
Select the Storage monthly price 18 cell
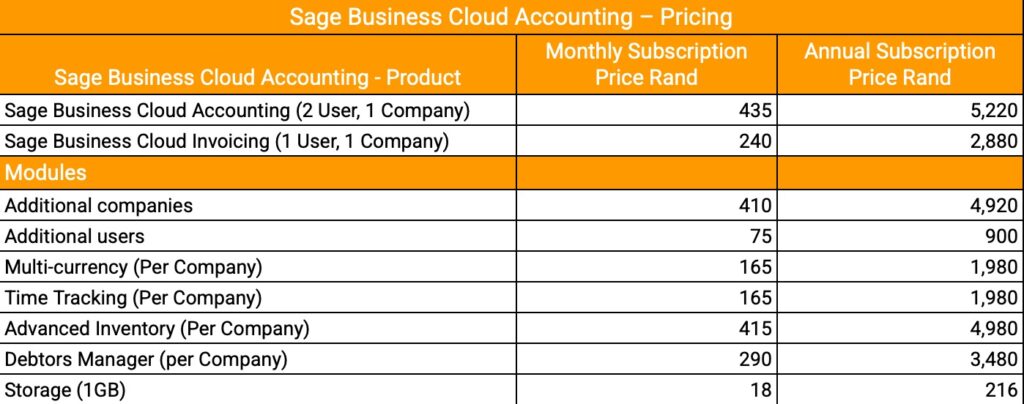tap(761, 391)
